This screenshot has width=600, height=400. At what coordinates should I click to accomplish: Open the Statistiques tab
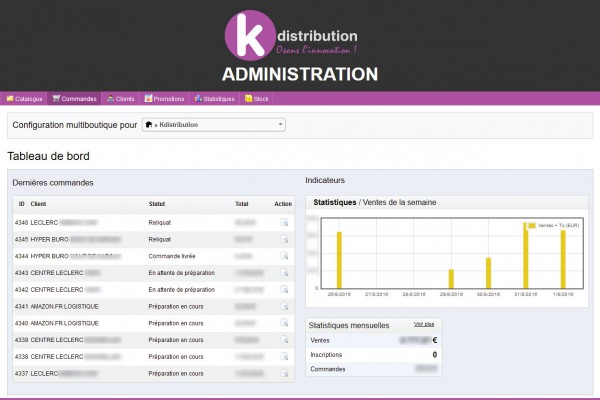[x=214, y=99]
